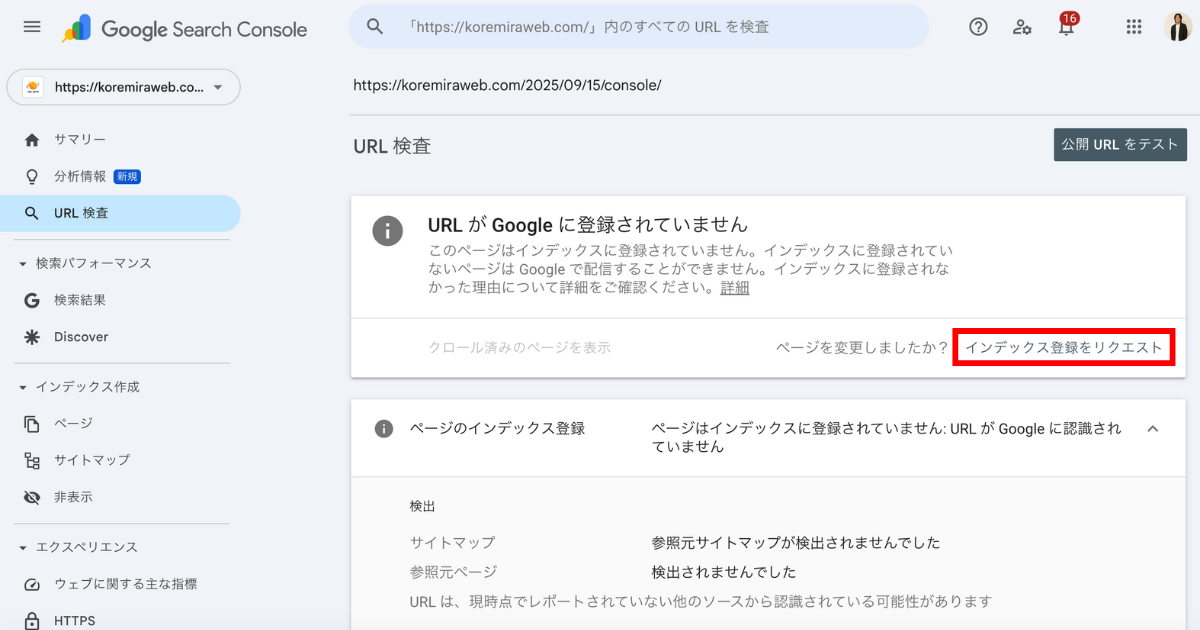Click the 新規 badge next to 分析情報
The image size is (1200, 630).
[x=127, y=177]
